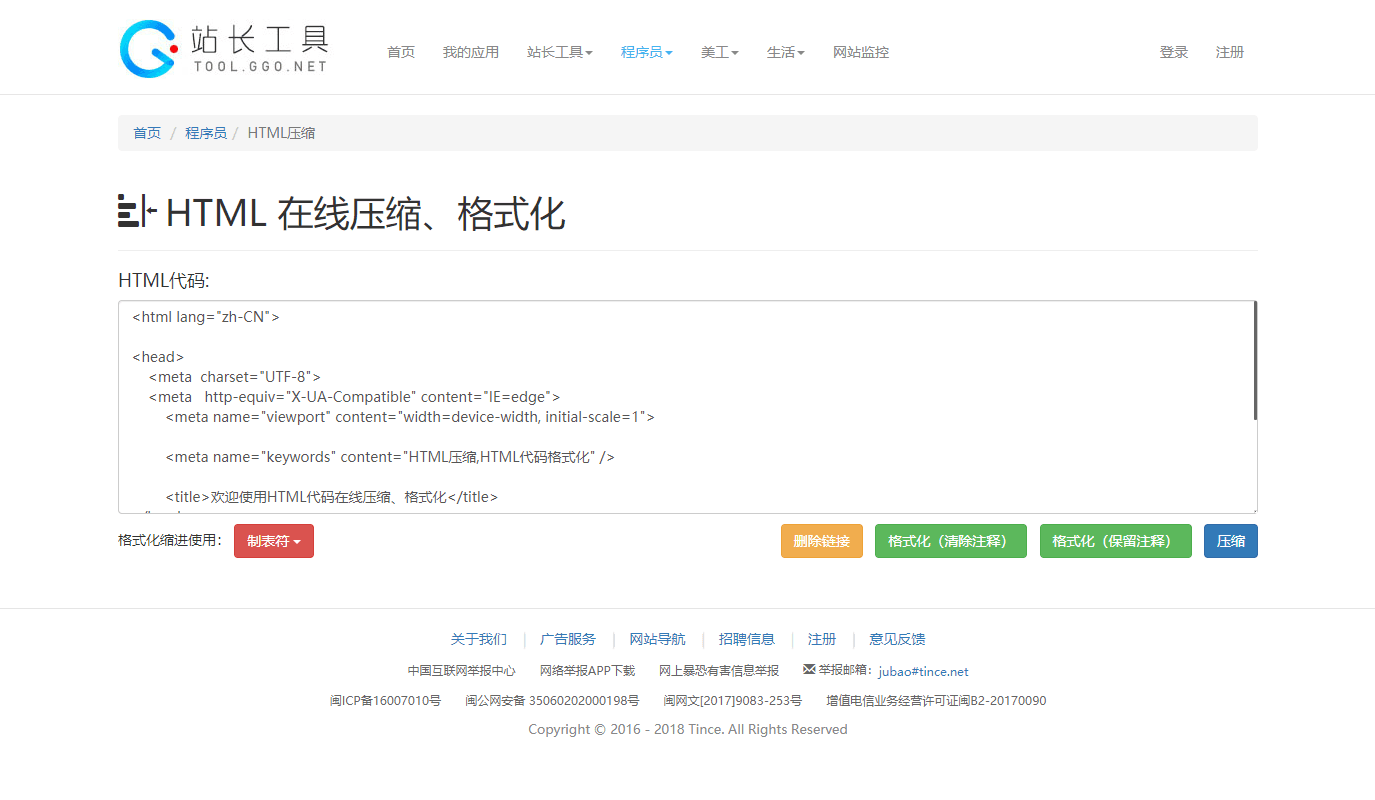Select 首页 in the navigation bar
The width and height of the screenshot is (1375, 800).
coord(400,52)
